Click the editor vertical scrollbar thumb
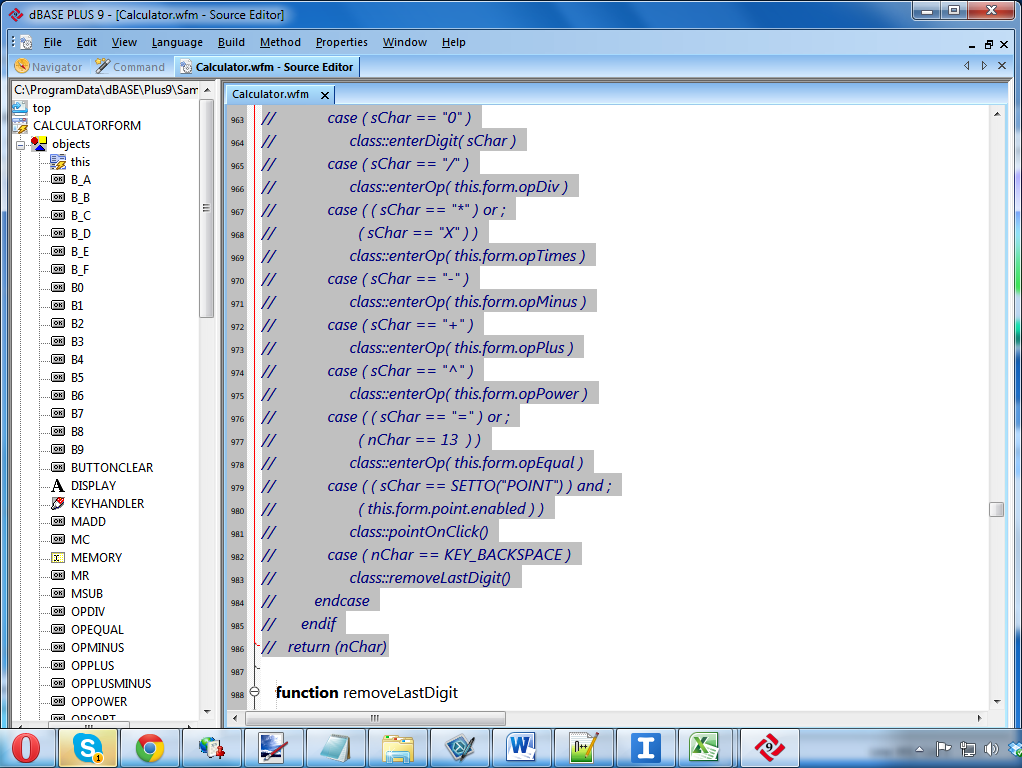The image size is (1022, 768). tap(996, 509)
